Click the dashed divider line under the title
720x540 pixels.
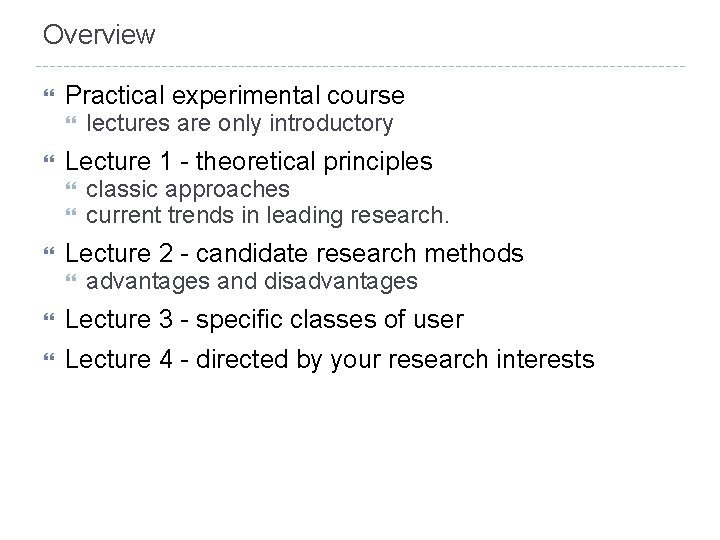tap(360, 67)
